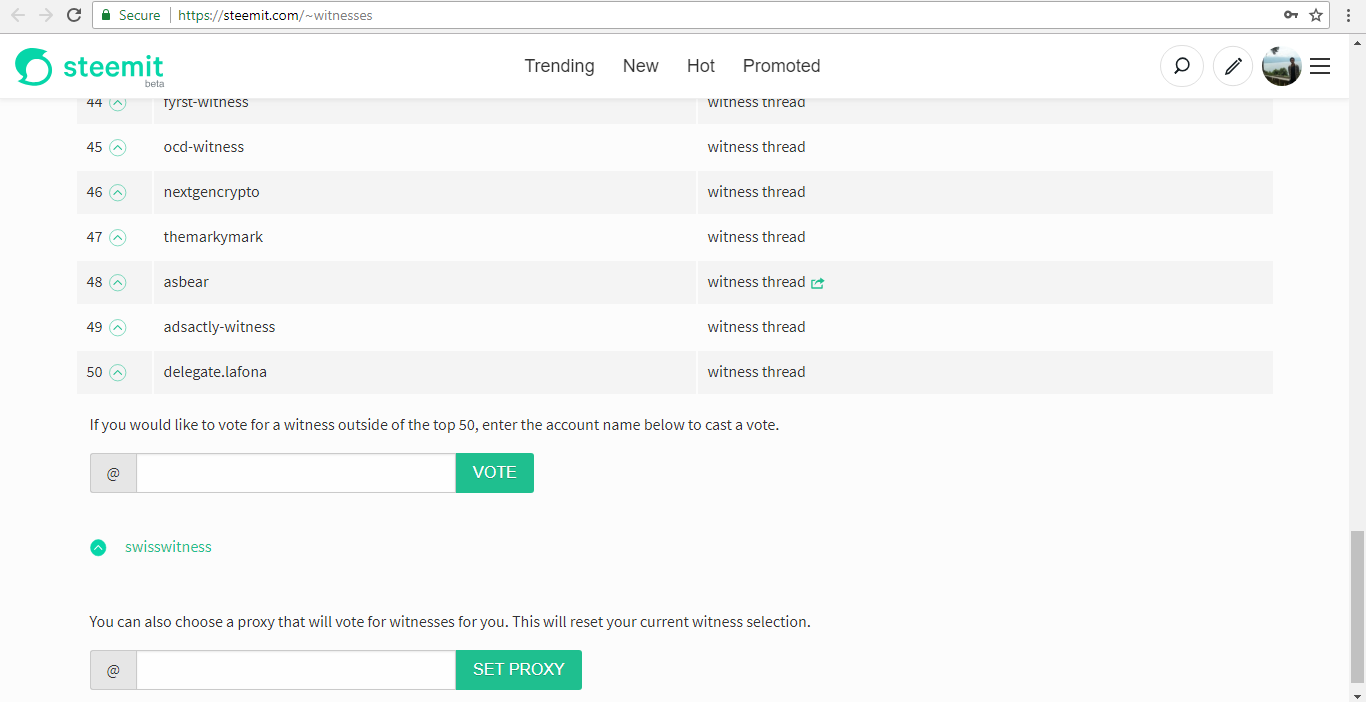Image resolution: width=1366 pixels, height=702 pixels.
Task: Upvote witness adsactly-witness at rank 49
Action: click(x=118, y=328)
